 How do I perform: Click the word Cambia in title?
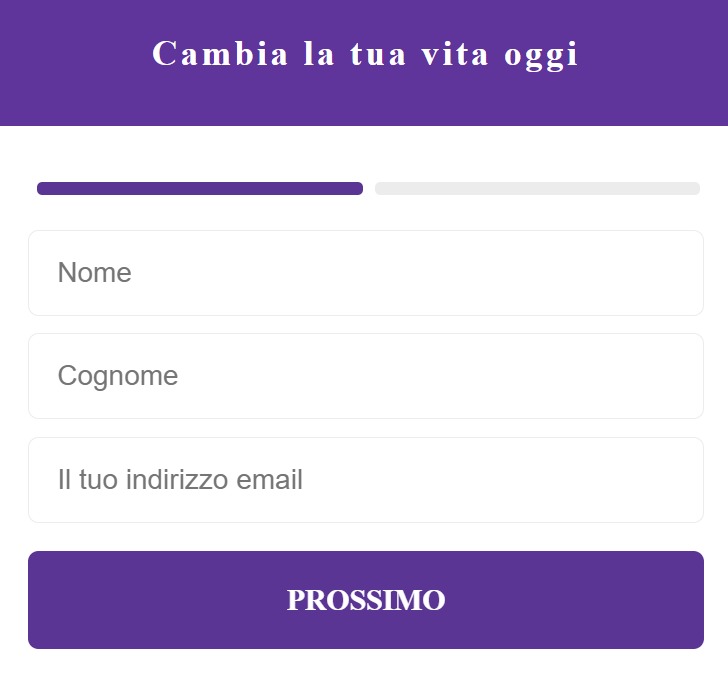(220, 53)
